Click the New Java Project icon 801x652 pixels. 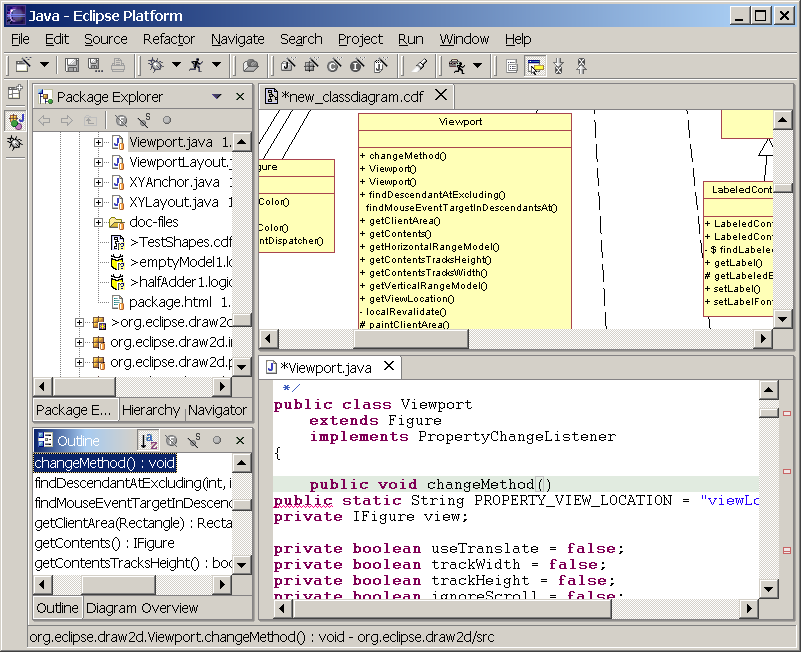coord(288,65)
